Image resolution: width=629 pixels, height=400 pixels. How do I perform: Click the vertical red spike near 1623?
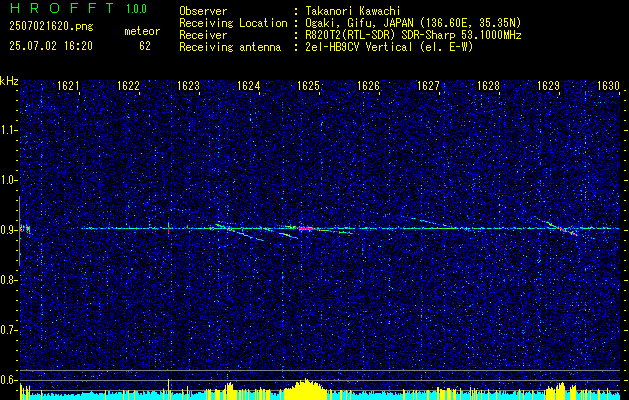point(168,227)
